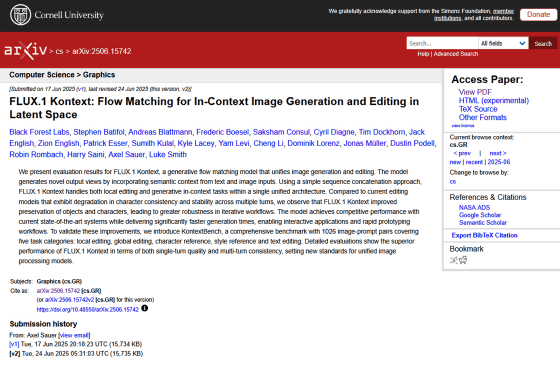Click the Search button
The width and height of the screenshot is (560, 365).
[x=543, y=43]
